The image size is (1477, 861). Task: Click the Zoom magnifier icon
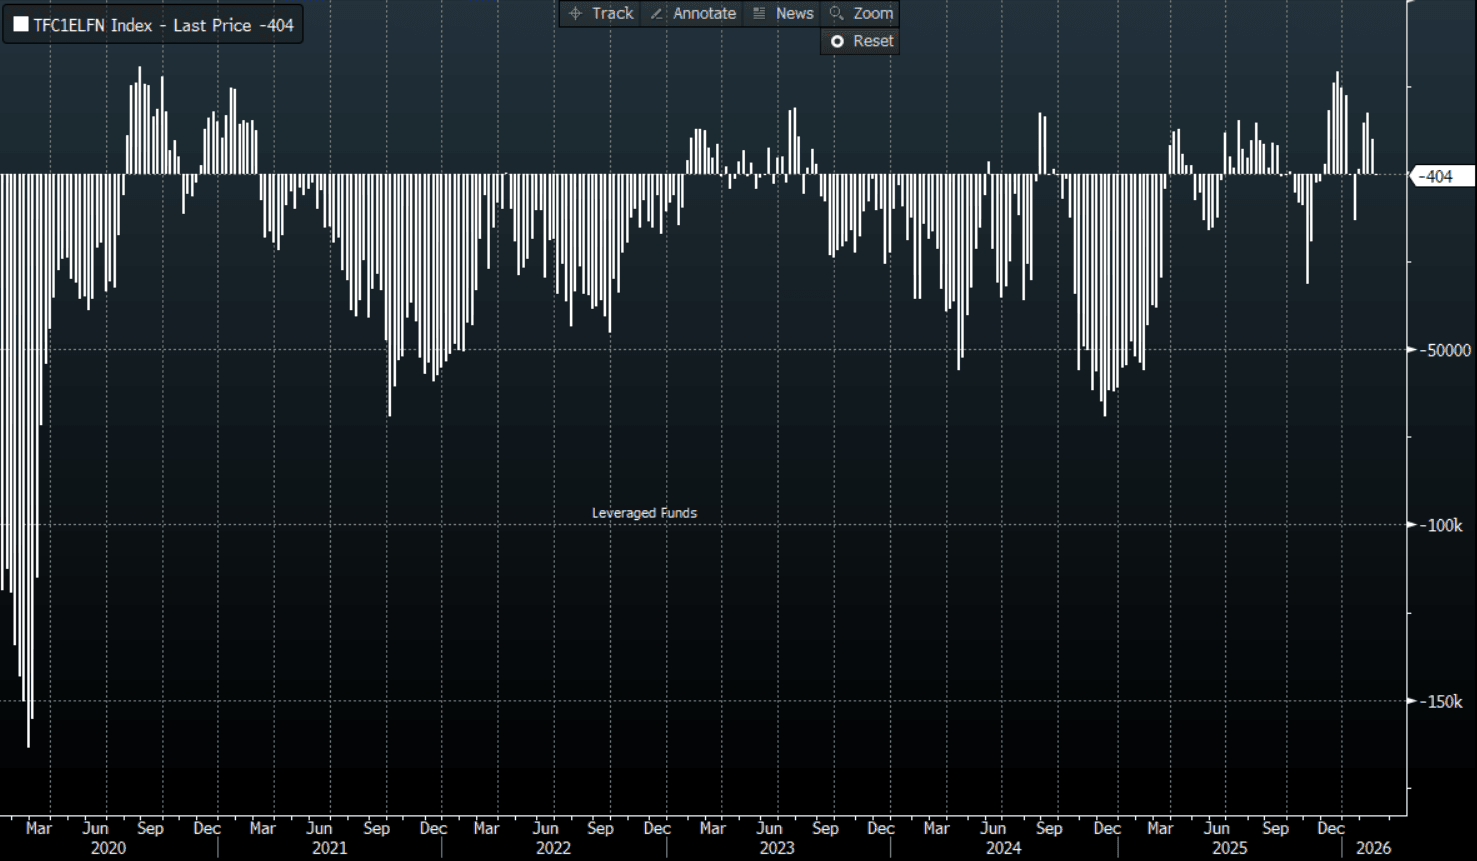837,13
